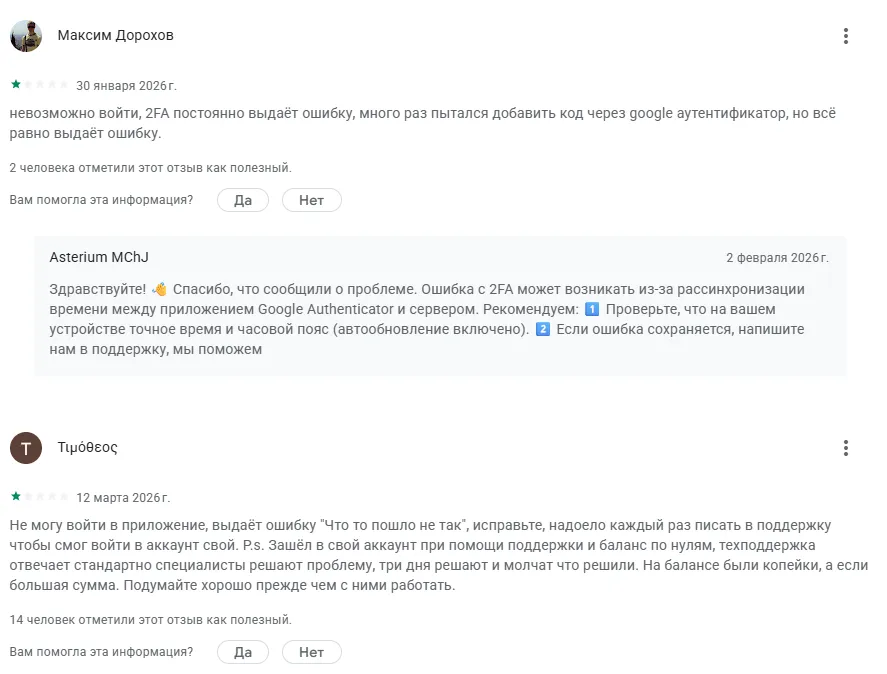Click the brown T avatar of Τιμόθεος
887x674 pixels.
(26, 448)
